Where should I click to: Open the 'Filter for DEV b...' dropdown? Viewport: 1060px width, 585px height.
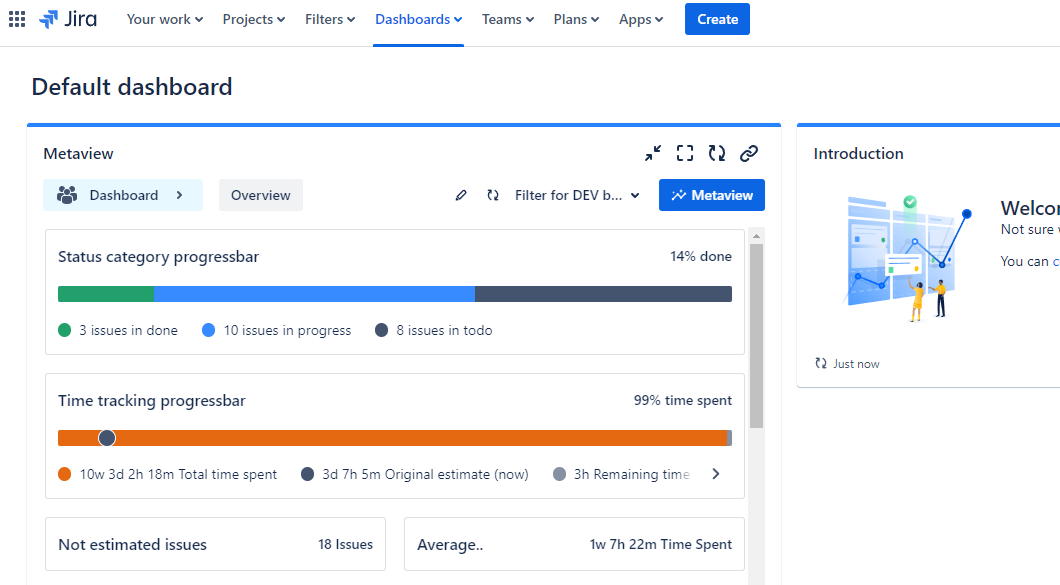(x=577, y=196)
